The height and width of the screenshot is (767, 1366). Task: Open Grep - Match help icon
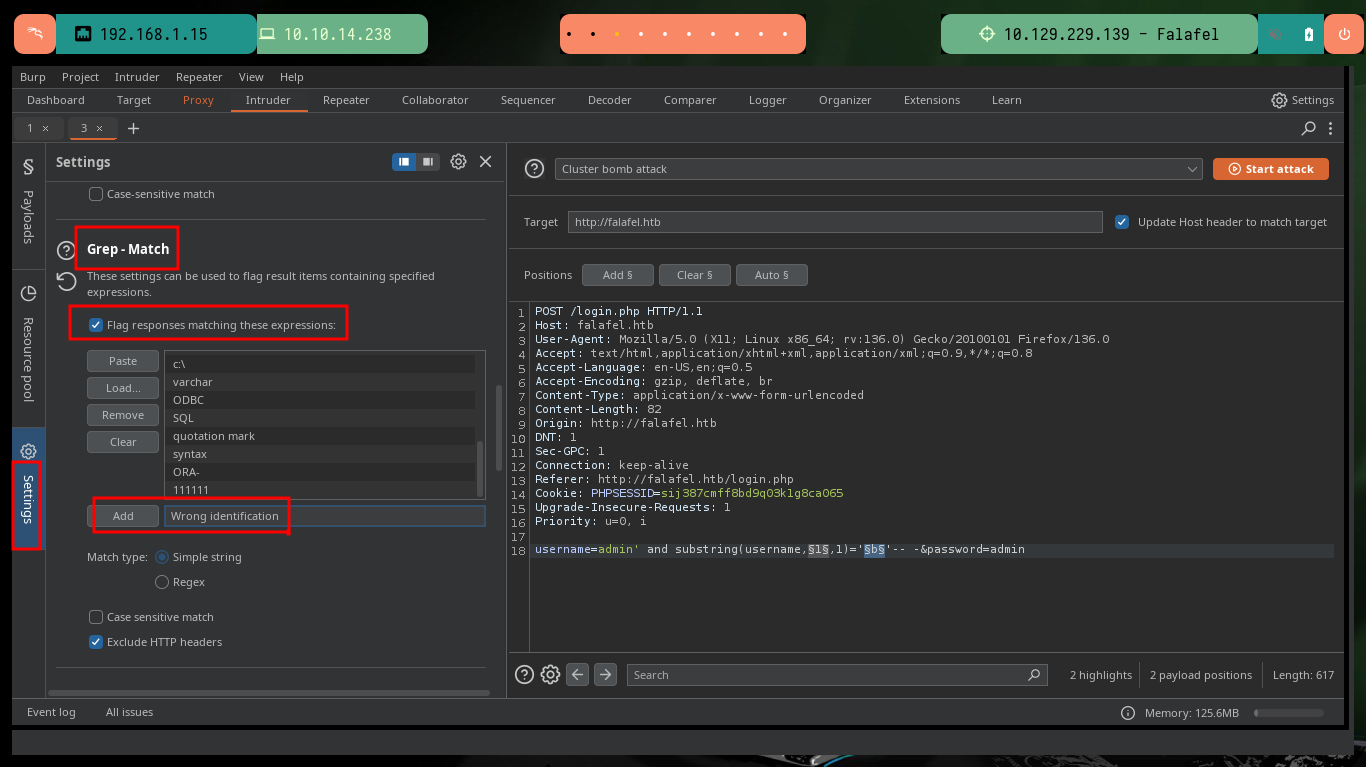[66, 250]
